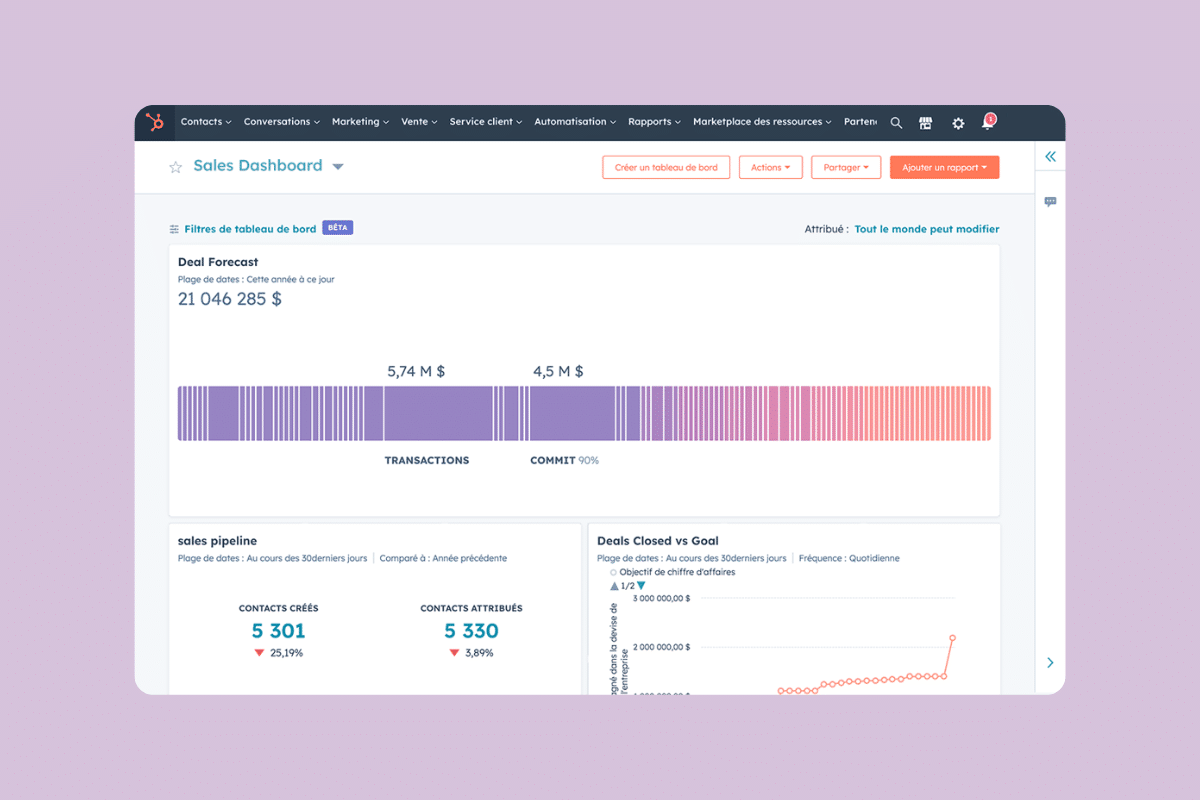Open the comments icon in the right sidebar
1200x800 pixels.
click(x=1050, y=202)
